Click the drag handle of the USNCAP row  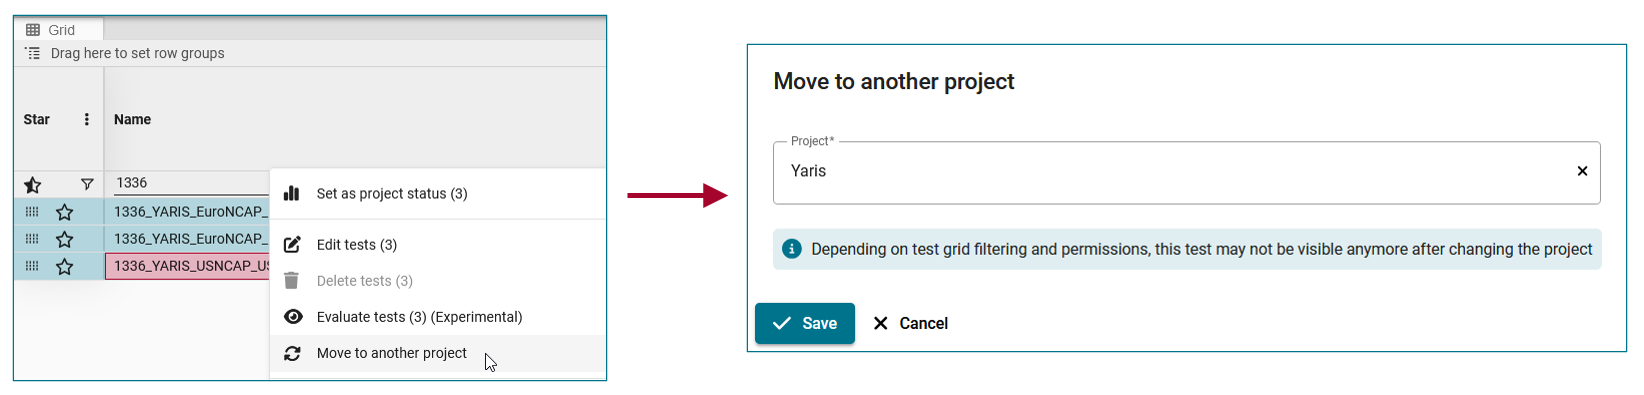tap(32, 266)
